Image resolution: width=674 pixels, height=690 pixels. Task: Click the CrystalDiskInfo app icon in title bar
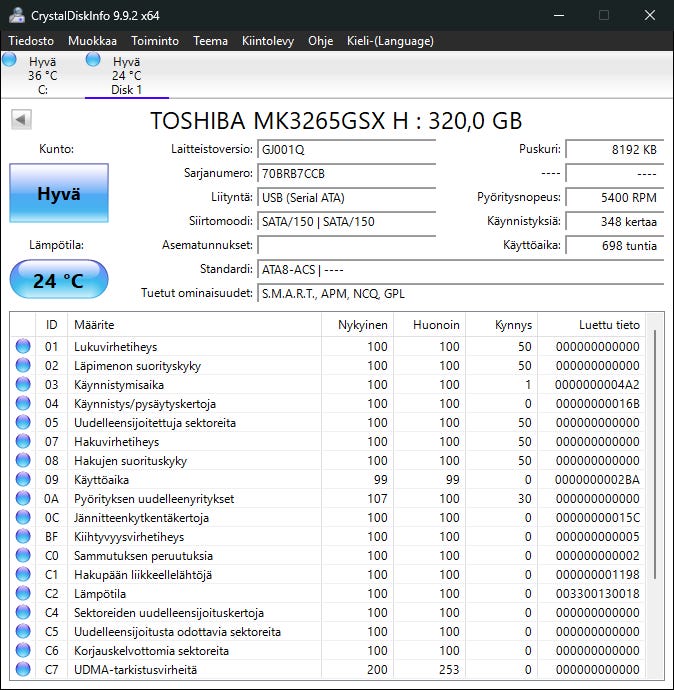(17, 15)
